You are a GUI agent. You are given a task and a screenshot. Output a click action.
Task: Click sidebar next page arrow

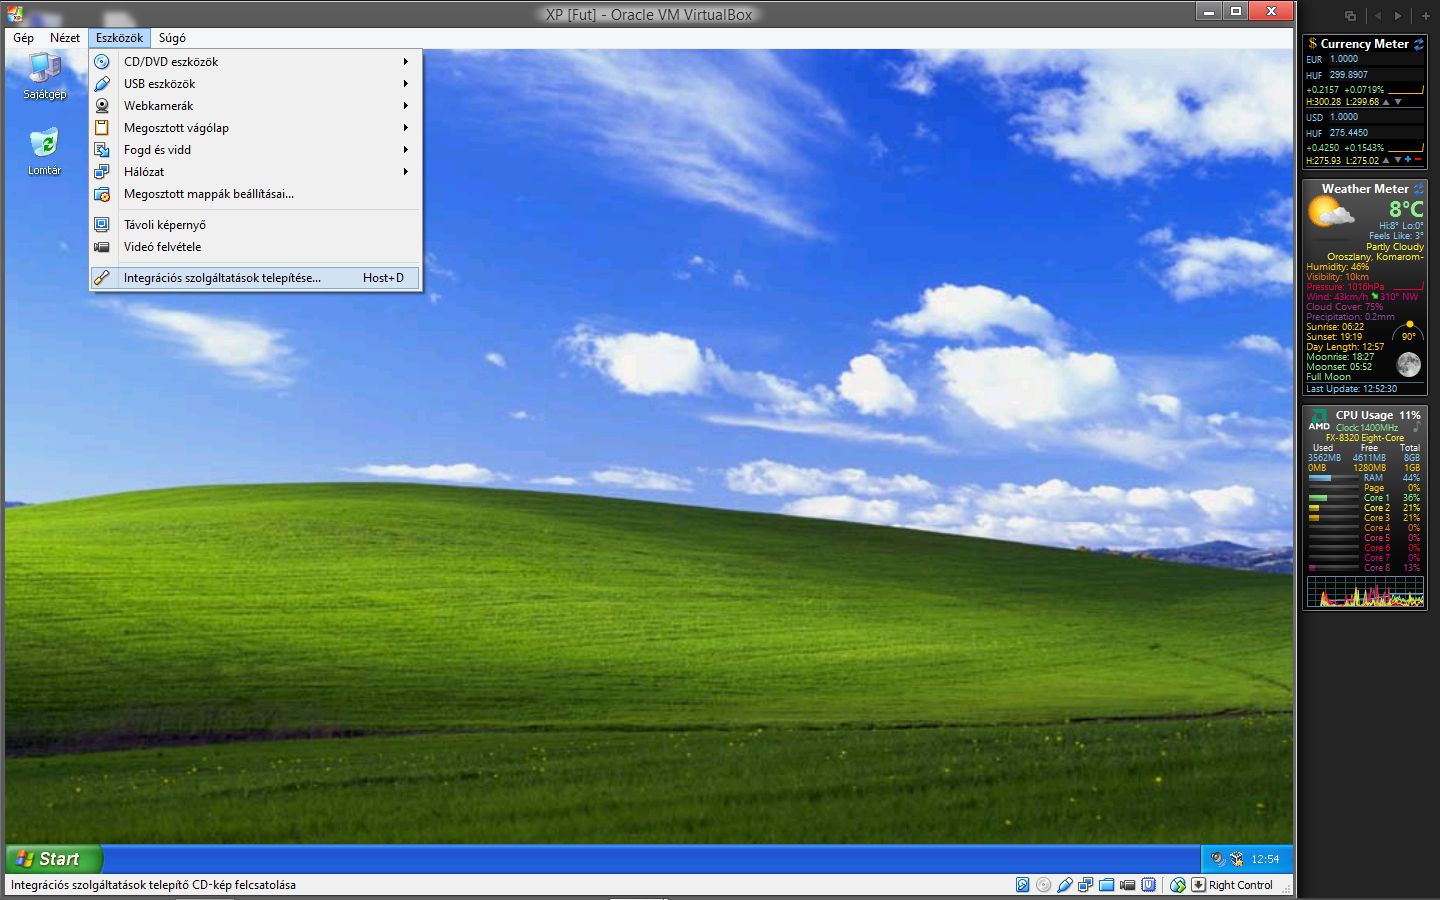[x=1399, y=15]
